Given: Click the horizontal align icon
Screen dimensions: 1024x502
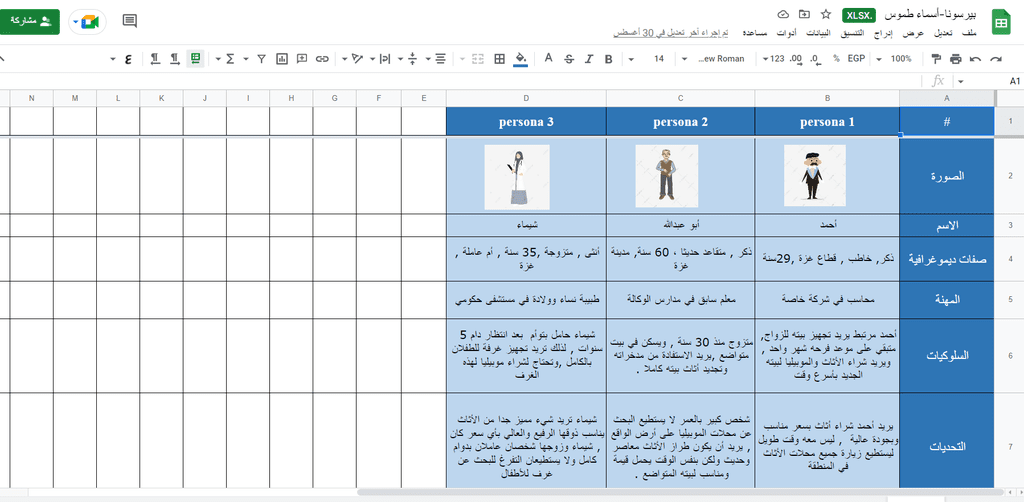Looking at the screenshot, I should pyautogui.click(x=441, y=59).
